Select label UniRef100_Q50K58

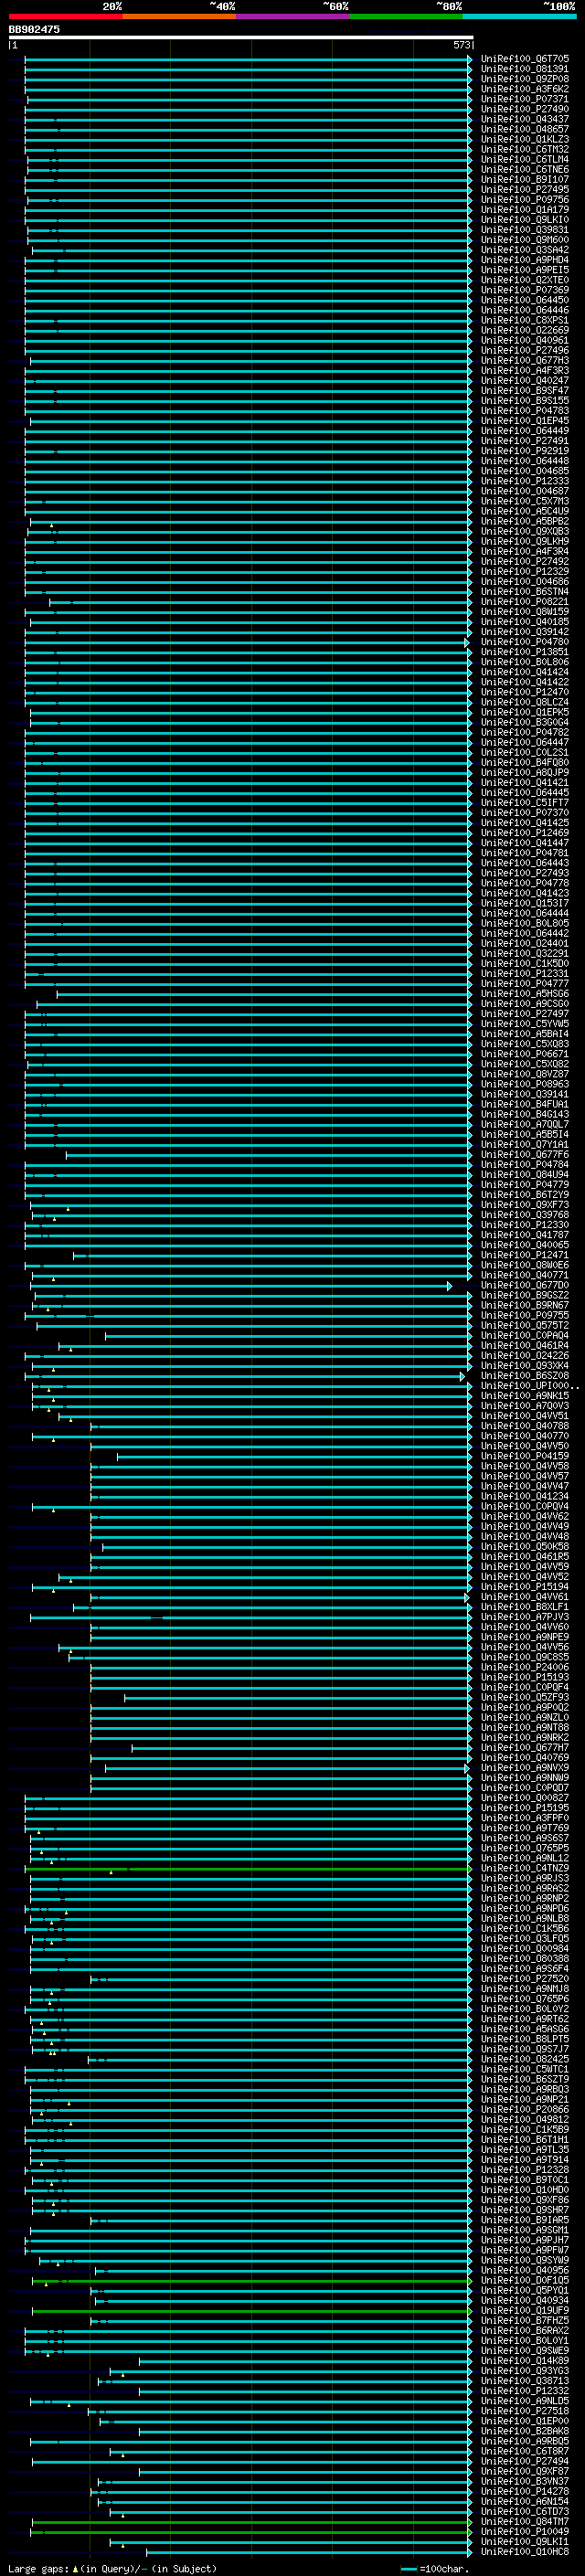tap(525, 1546)
